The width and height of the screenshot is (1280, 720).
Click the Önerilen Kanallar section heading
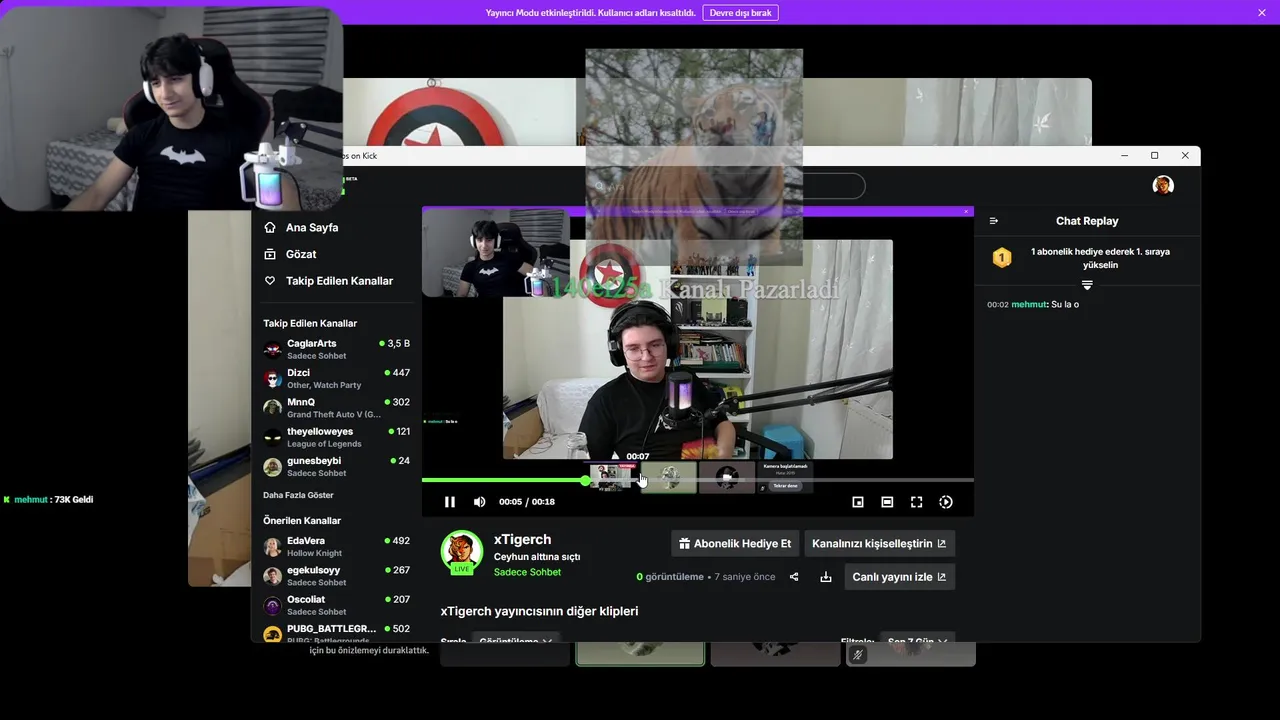[302, 521]
